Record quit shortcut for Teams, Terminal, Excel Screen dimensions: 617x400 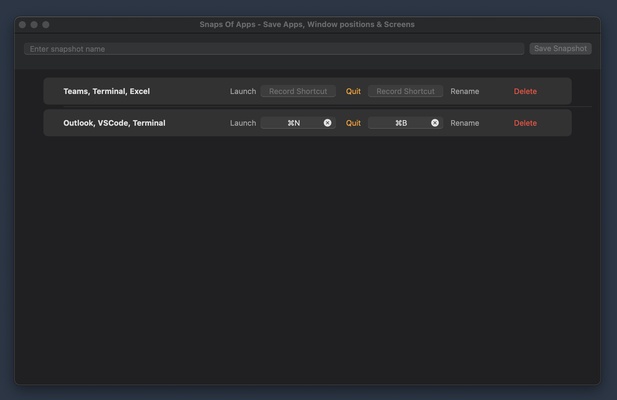[x=405, y=91]
